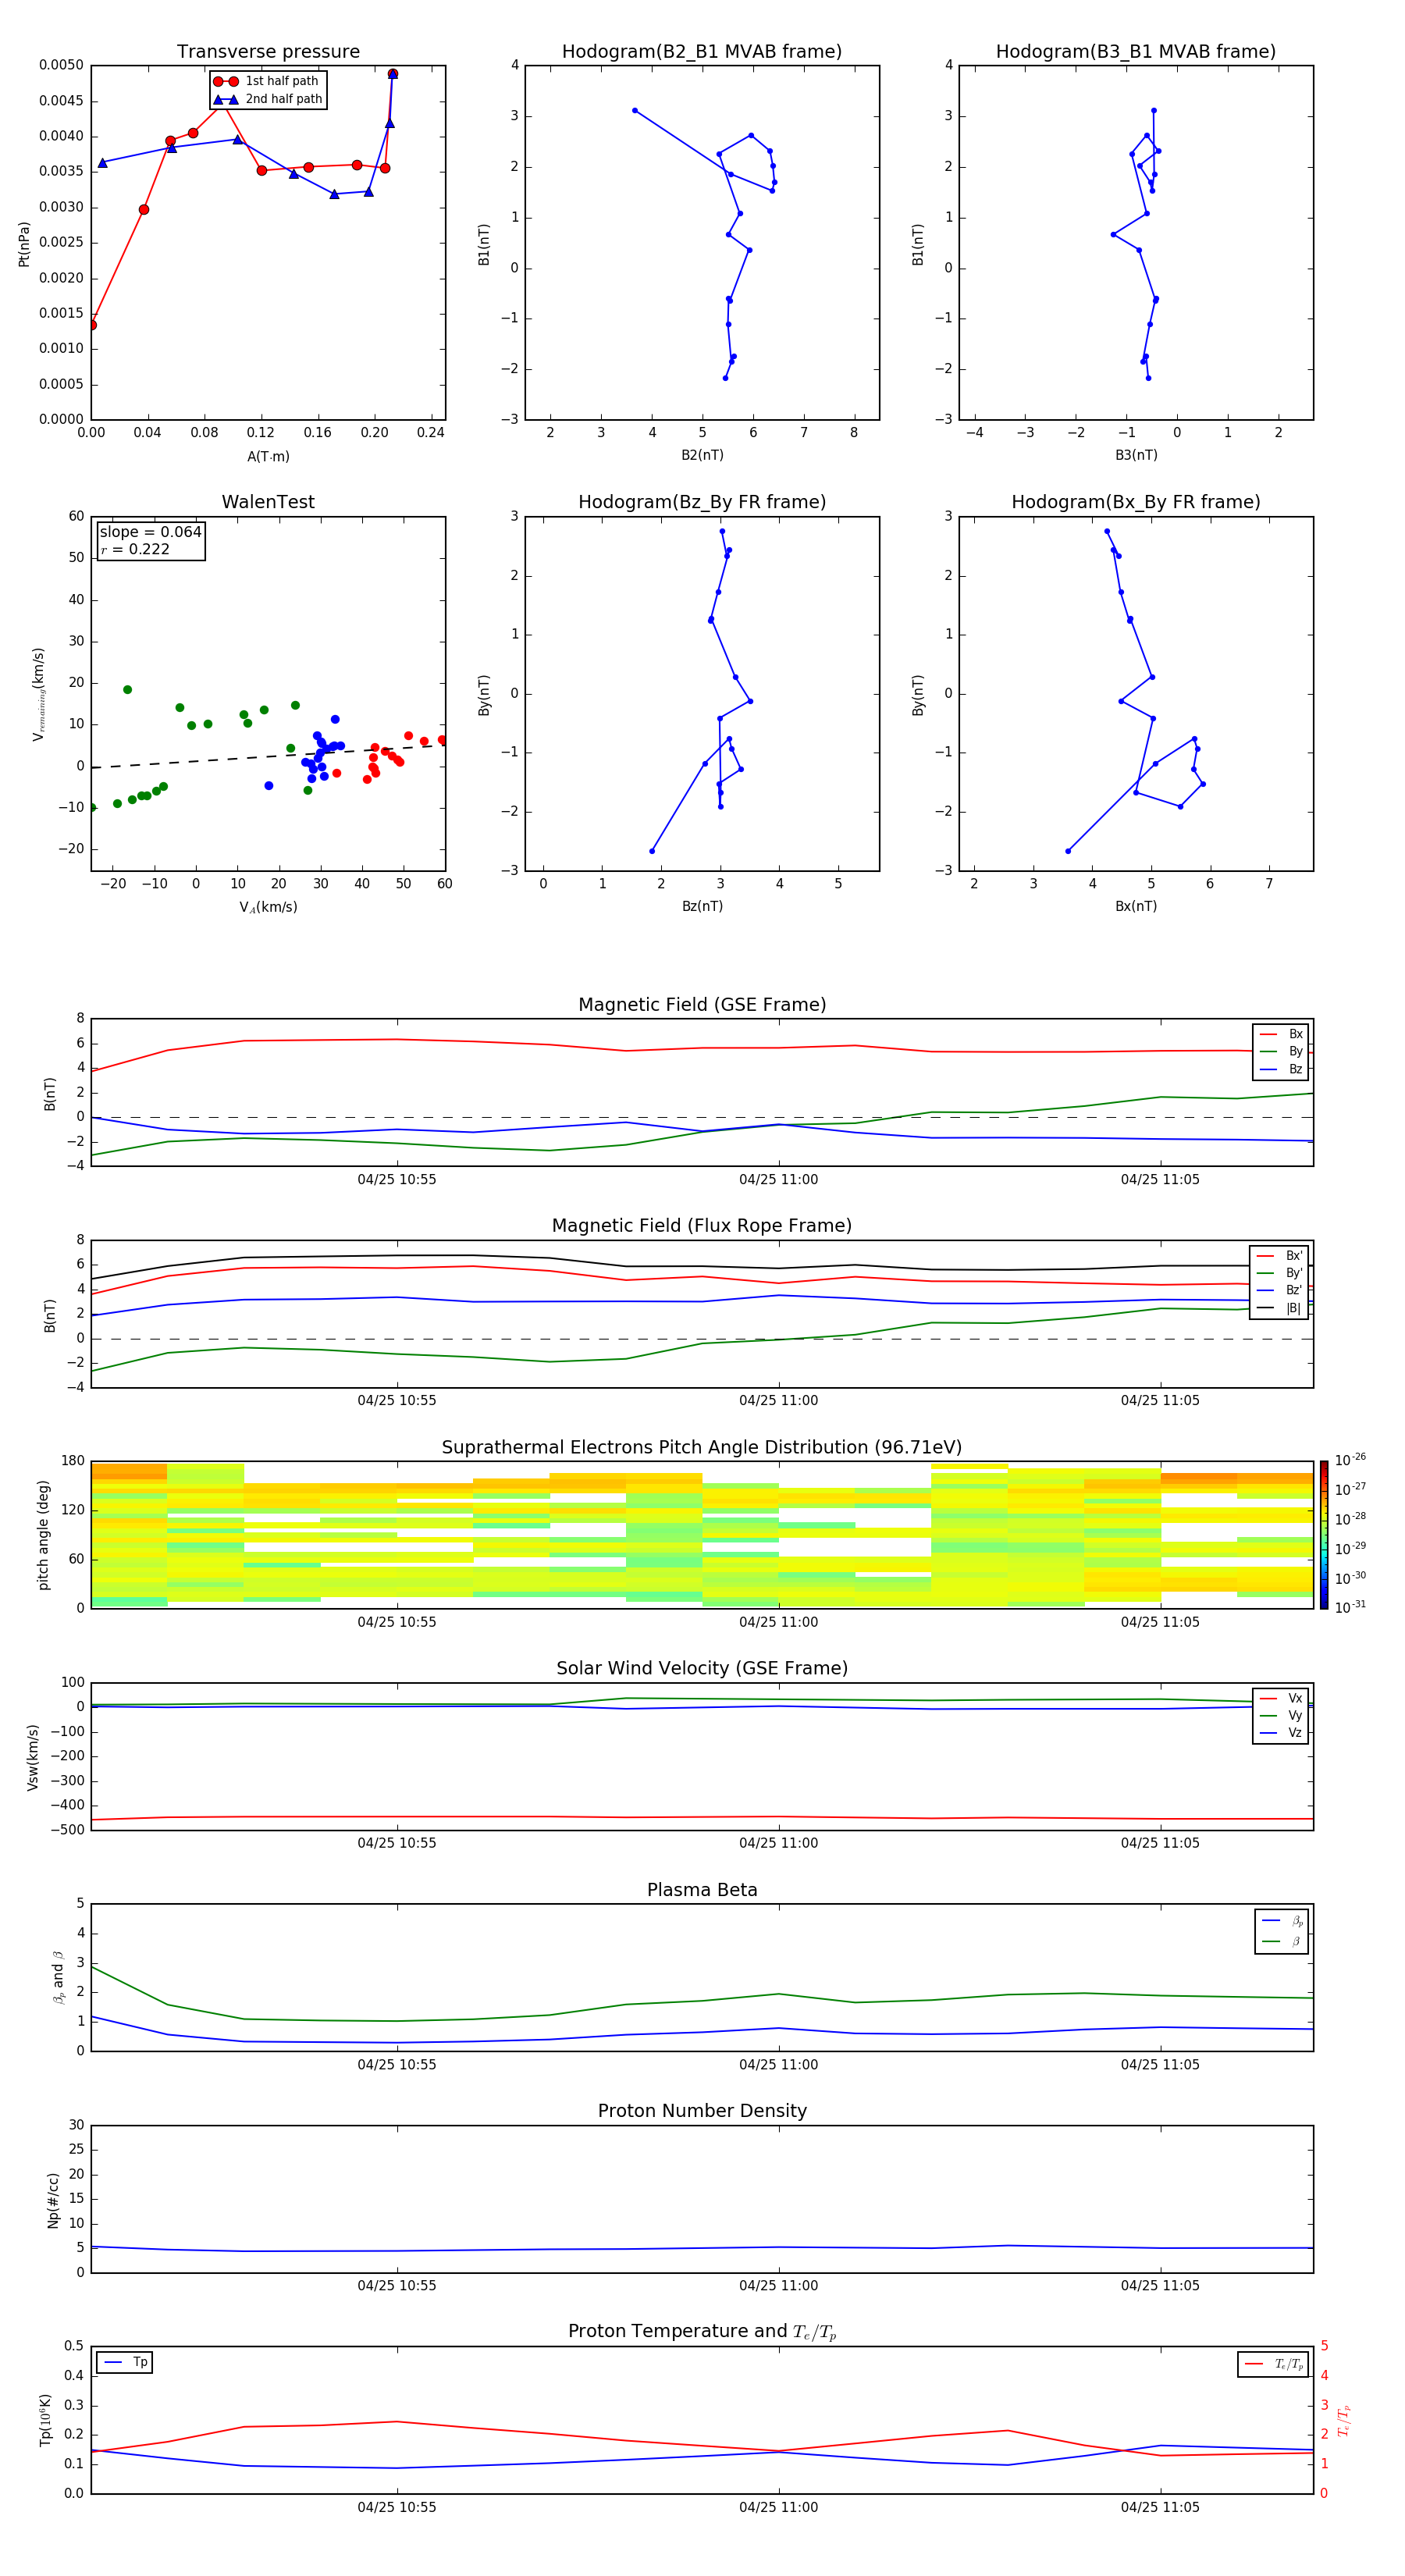Image resolution: width=1405 pixels, height=2576 pixels.
Task: Click "Bx'" in flux rope frame legend
Action: pyautogui.click(x=1280, y=1256)
